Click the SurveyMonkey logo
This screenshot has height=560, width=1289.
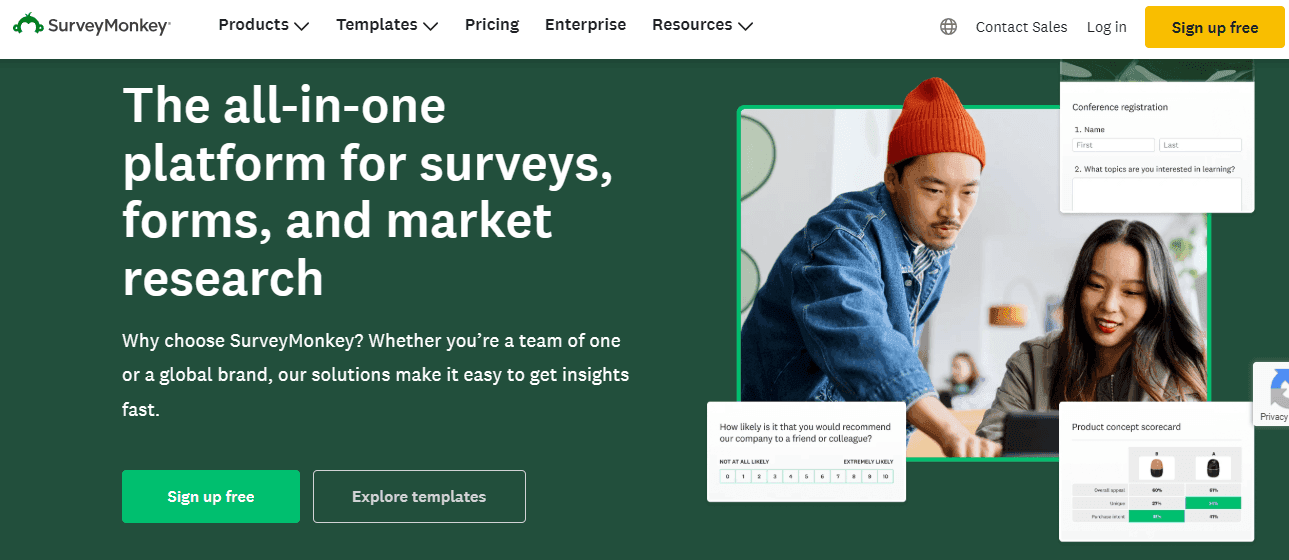click(x=91, y=24)
